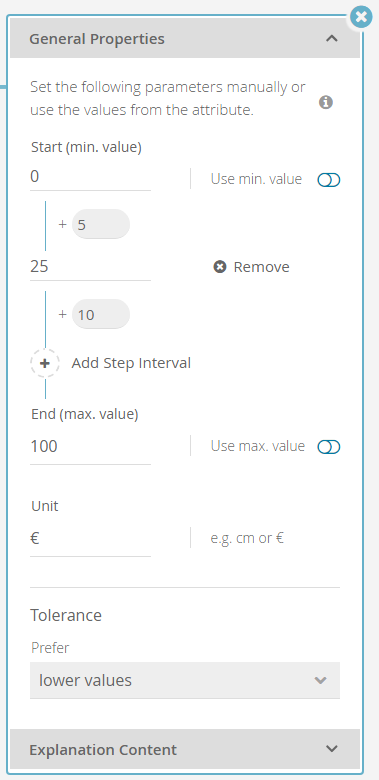Click the Explanation Content header title
This screenshot has height=780, width=379.
(x=103, y=750)
